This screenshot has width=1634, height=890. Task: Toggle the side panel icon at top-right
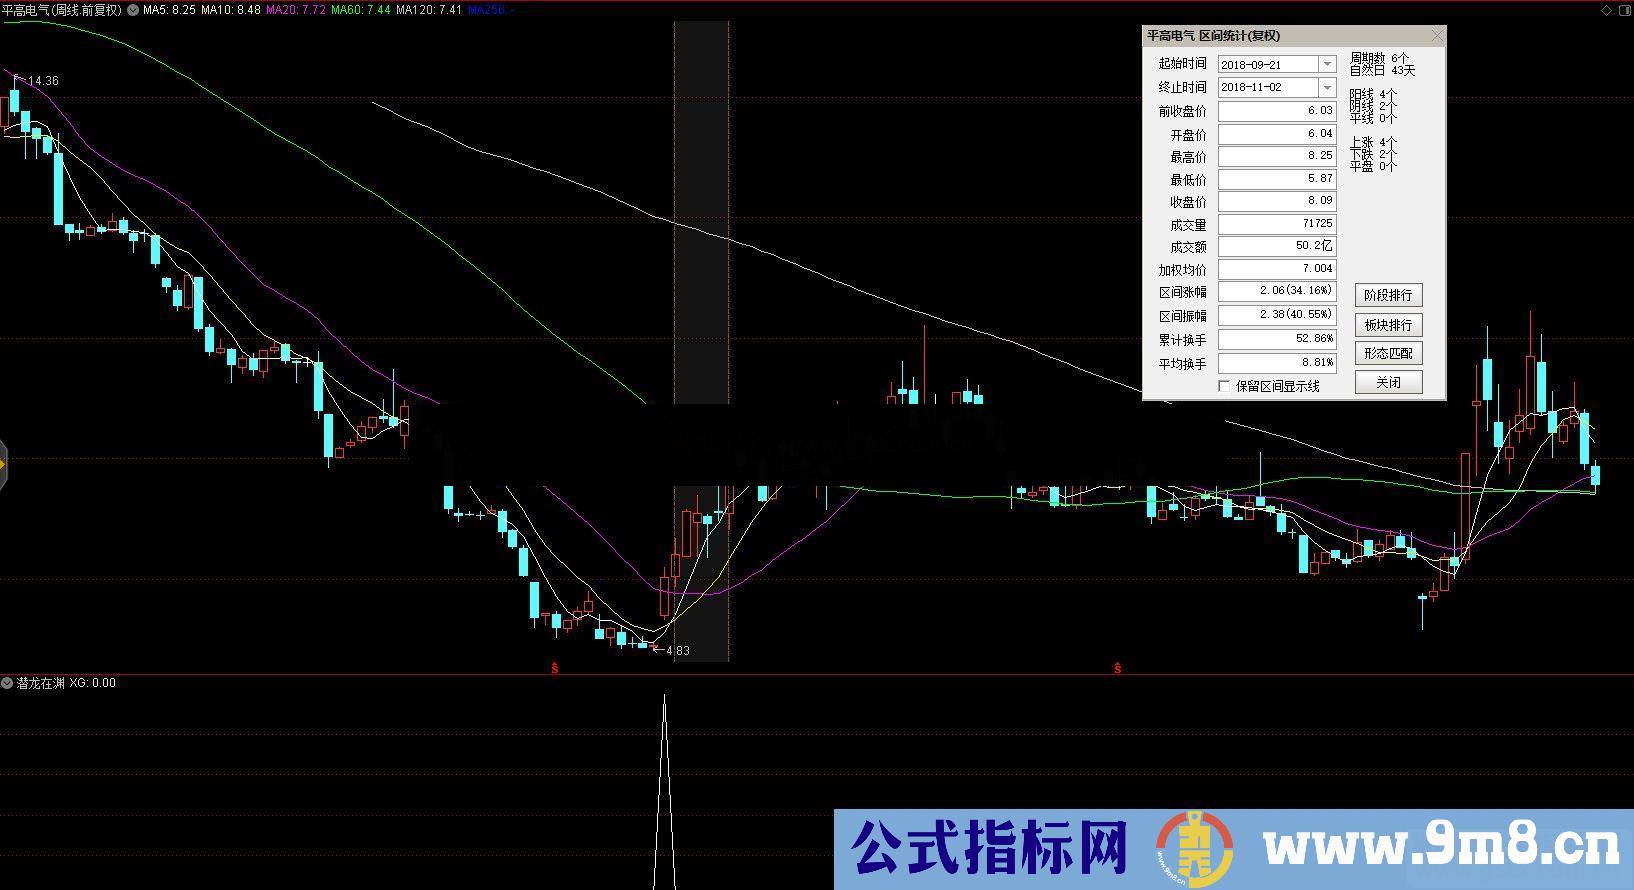point(1624,10)
